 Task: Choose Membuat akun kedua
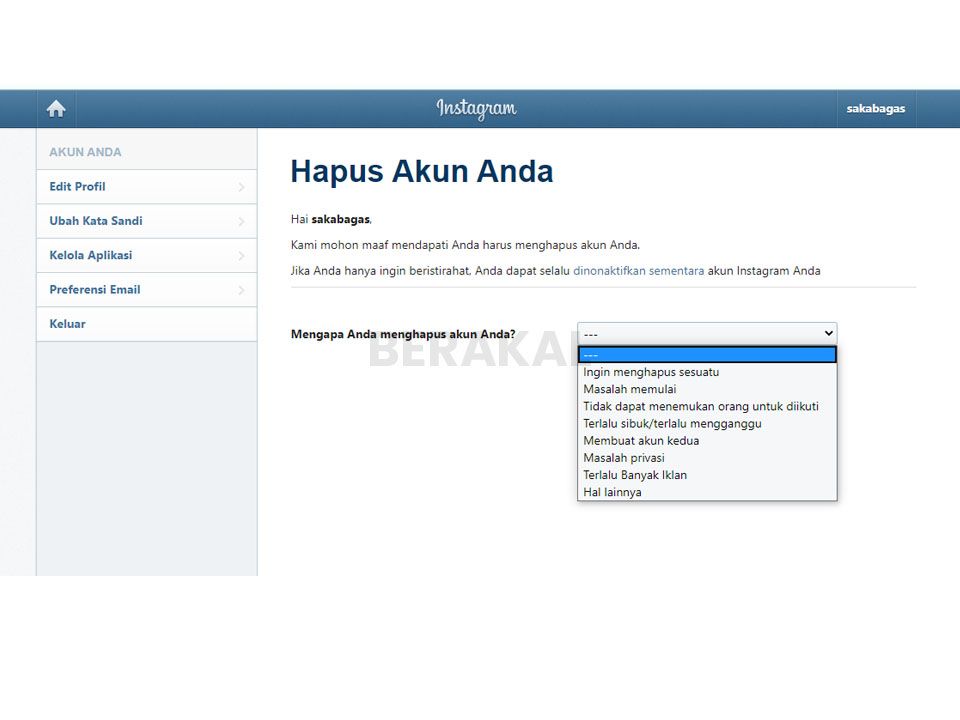(x=707, y=440)
